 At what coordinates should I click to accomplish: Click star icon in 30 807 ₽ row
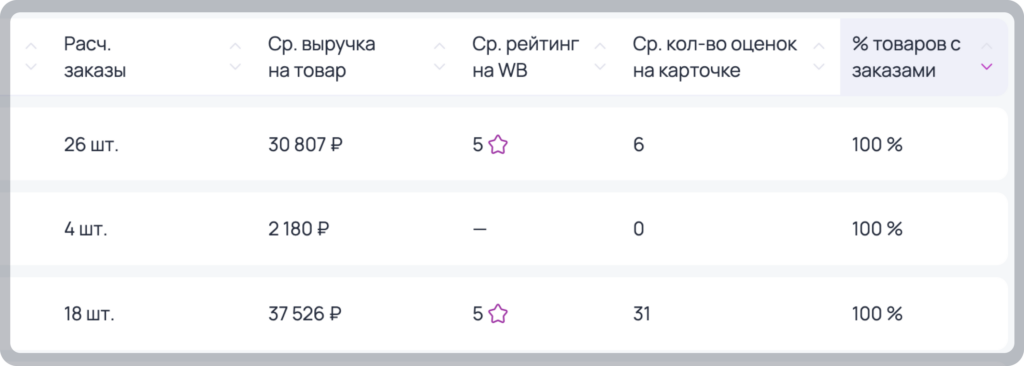(498, 144)
